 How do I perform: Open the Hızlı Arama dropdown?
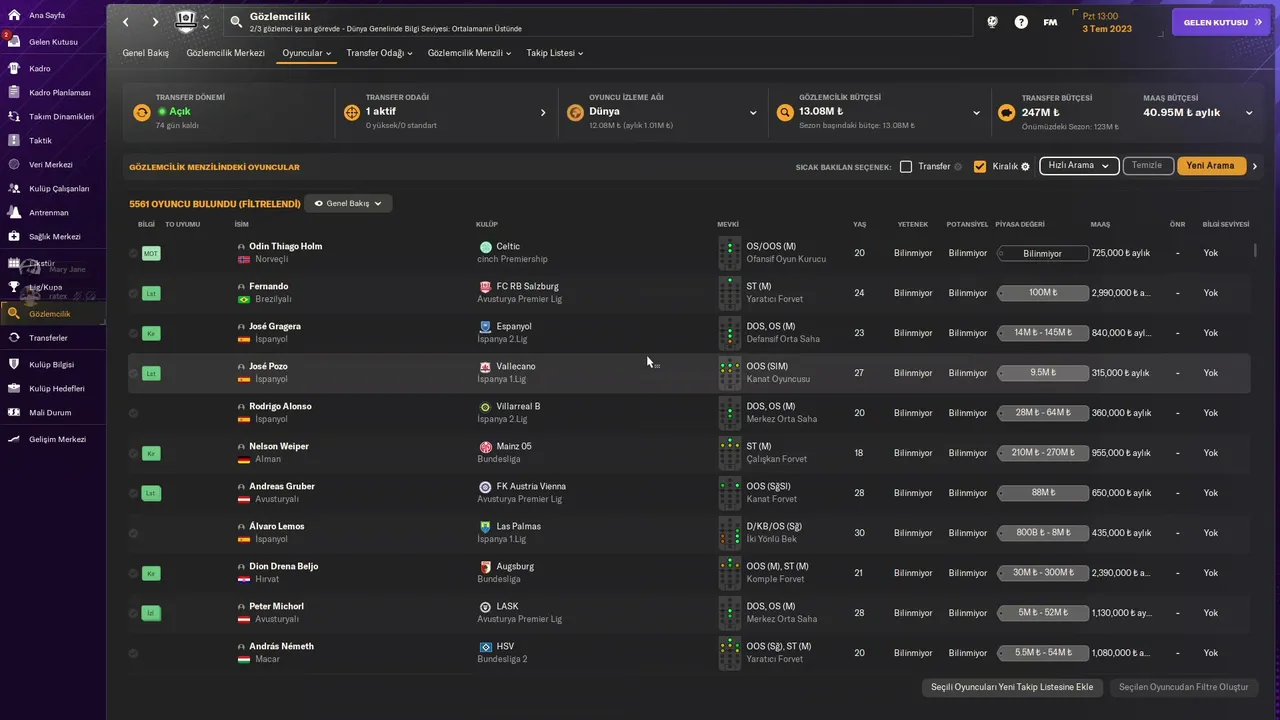1078,166
